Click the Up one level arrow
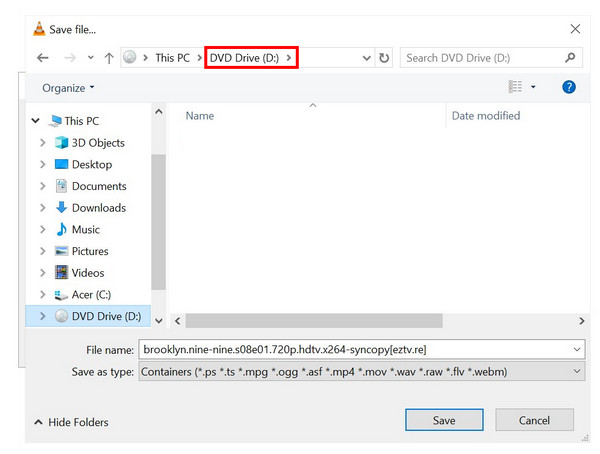600x454 pixels. tap(110, 58)
